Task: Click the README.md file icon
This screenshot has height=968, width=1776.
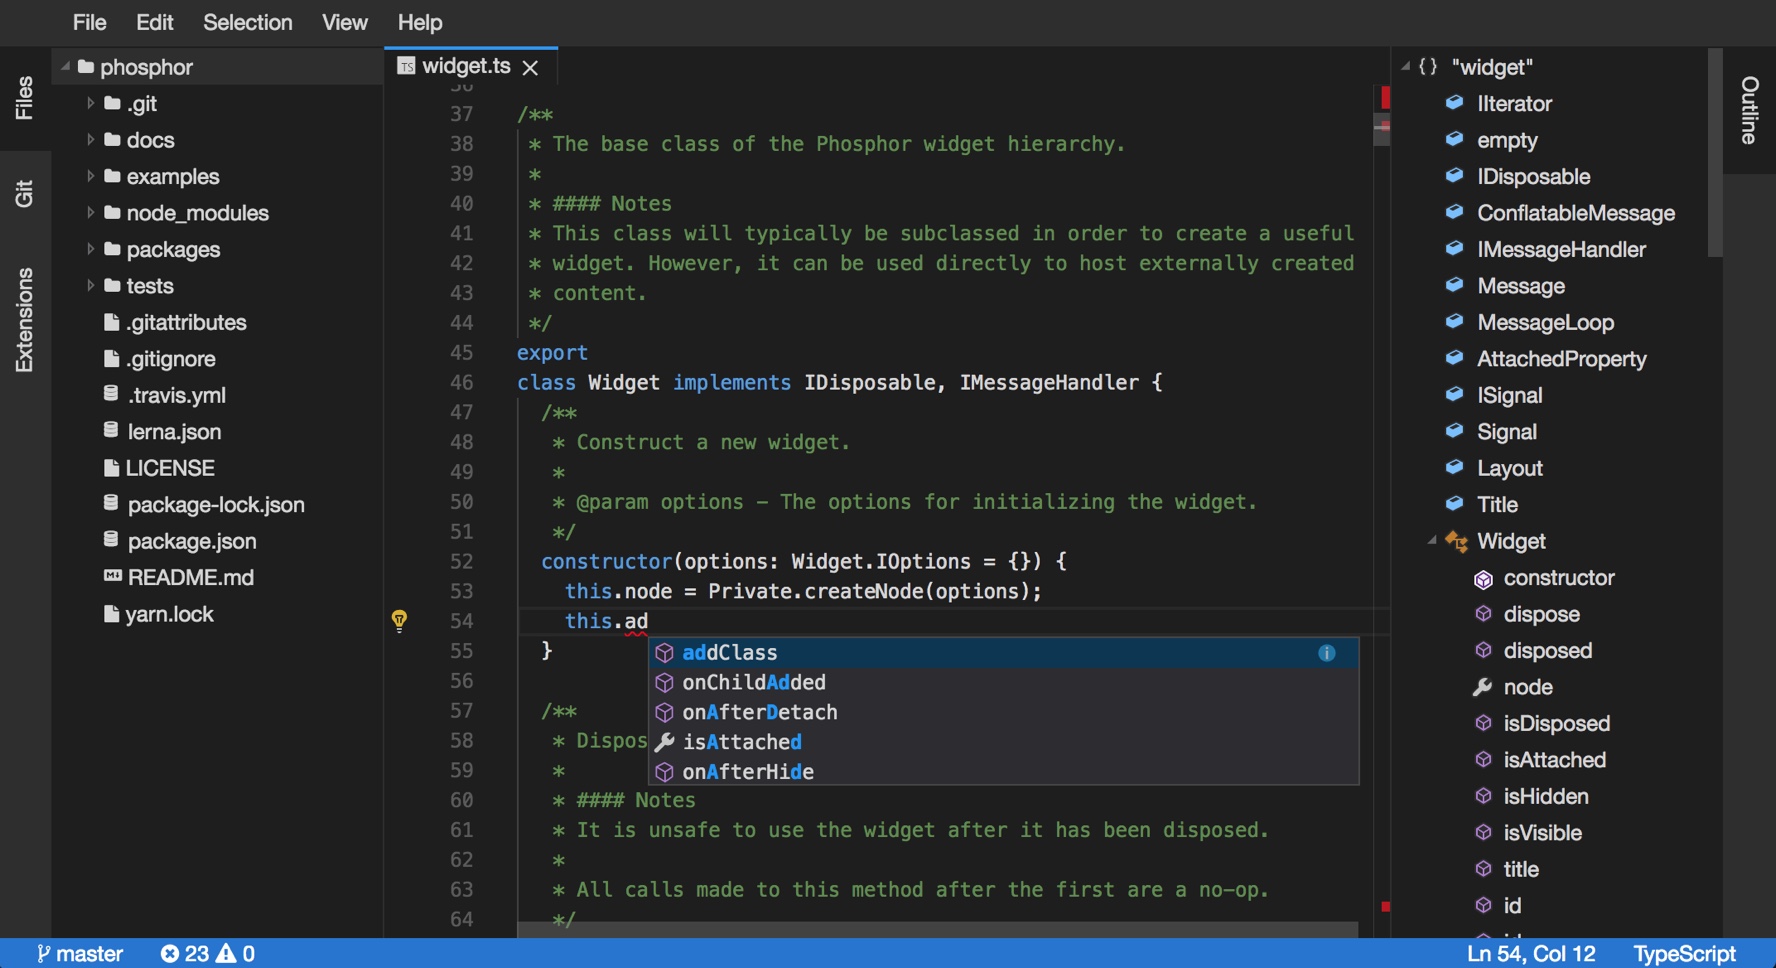Action: coord(112,577)
